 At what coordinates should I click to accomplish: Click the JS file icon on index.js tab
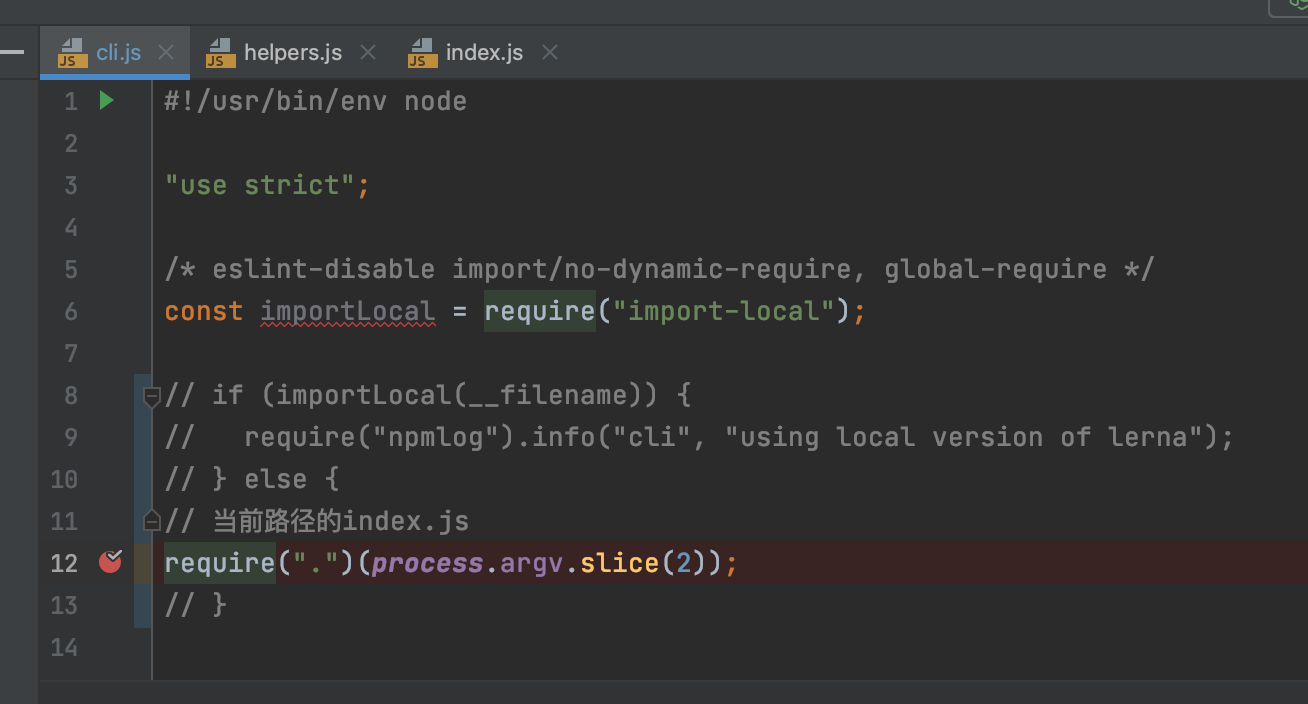pos(421,53)
